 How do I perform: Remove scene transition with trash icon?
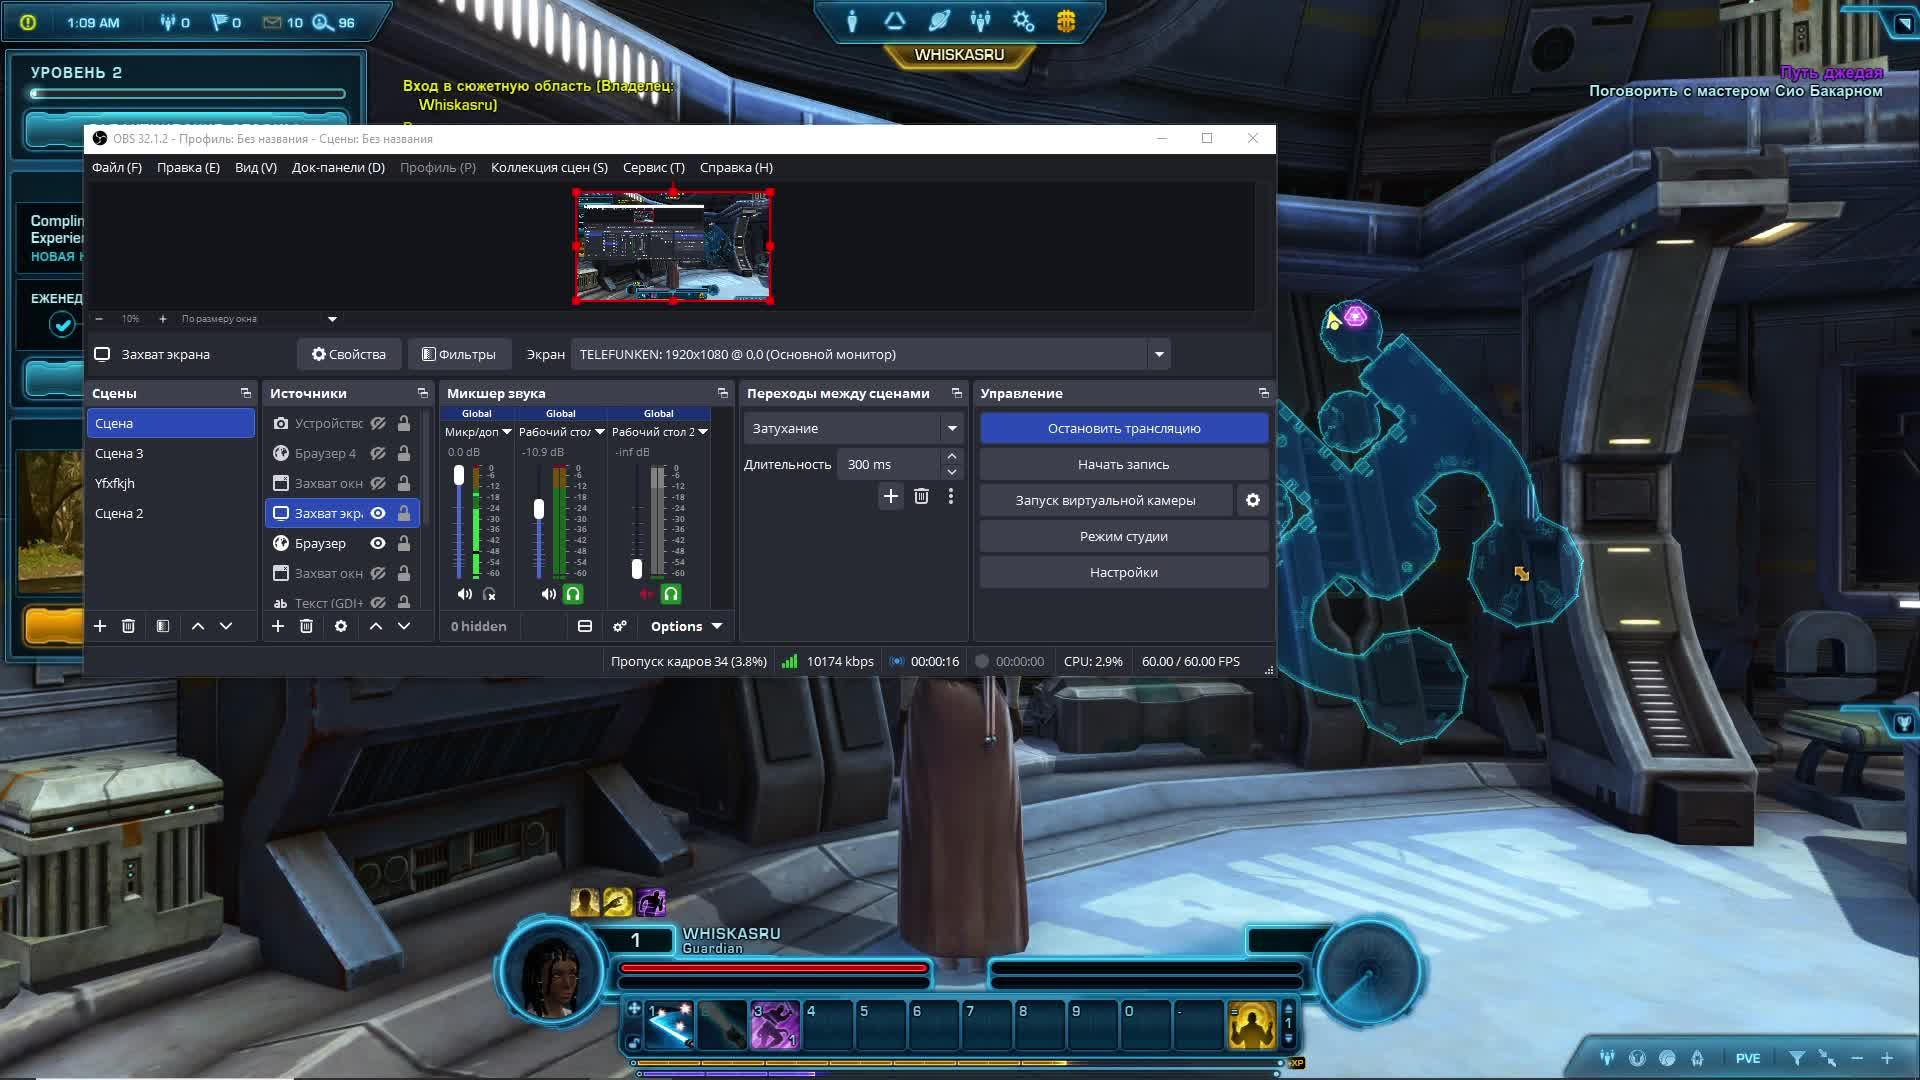[922, 496]
